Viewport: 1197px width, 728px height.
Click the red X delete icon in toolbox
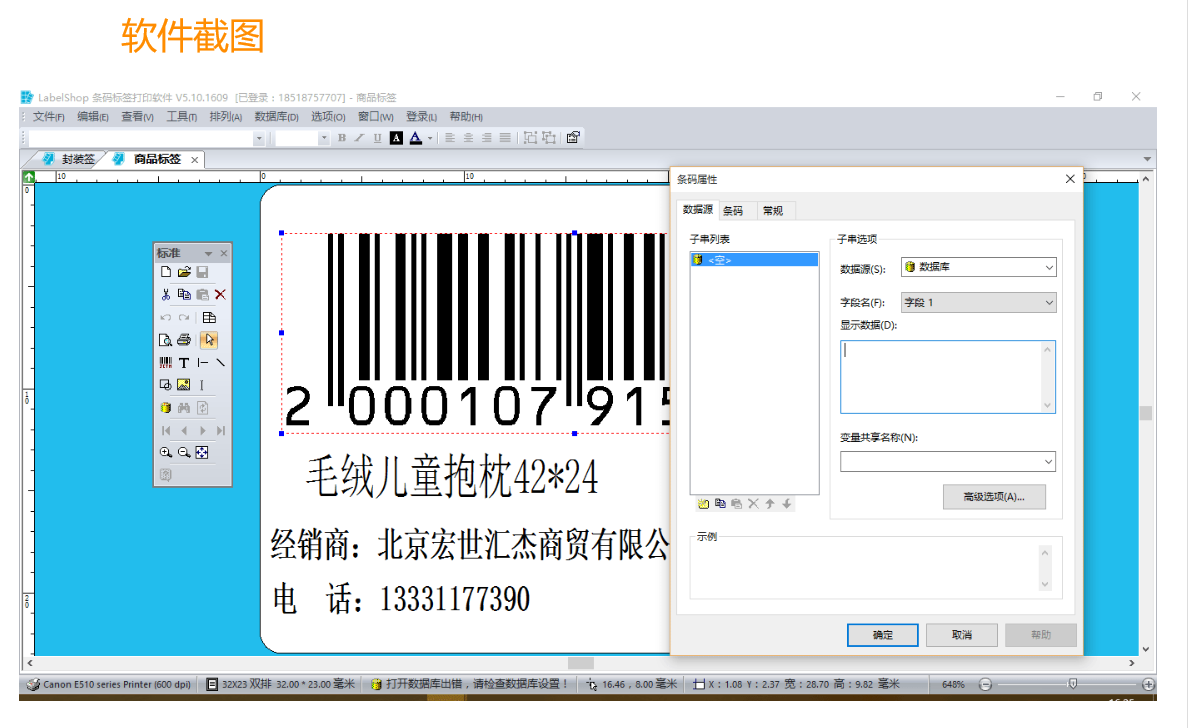[x=221, y=295]
